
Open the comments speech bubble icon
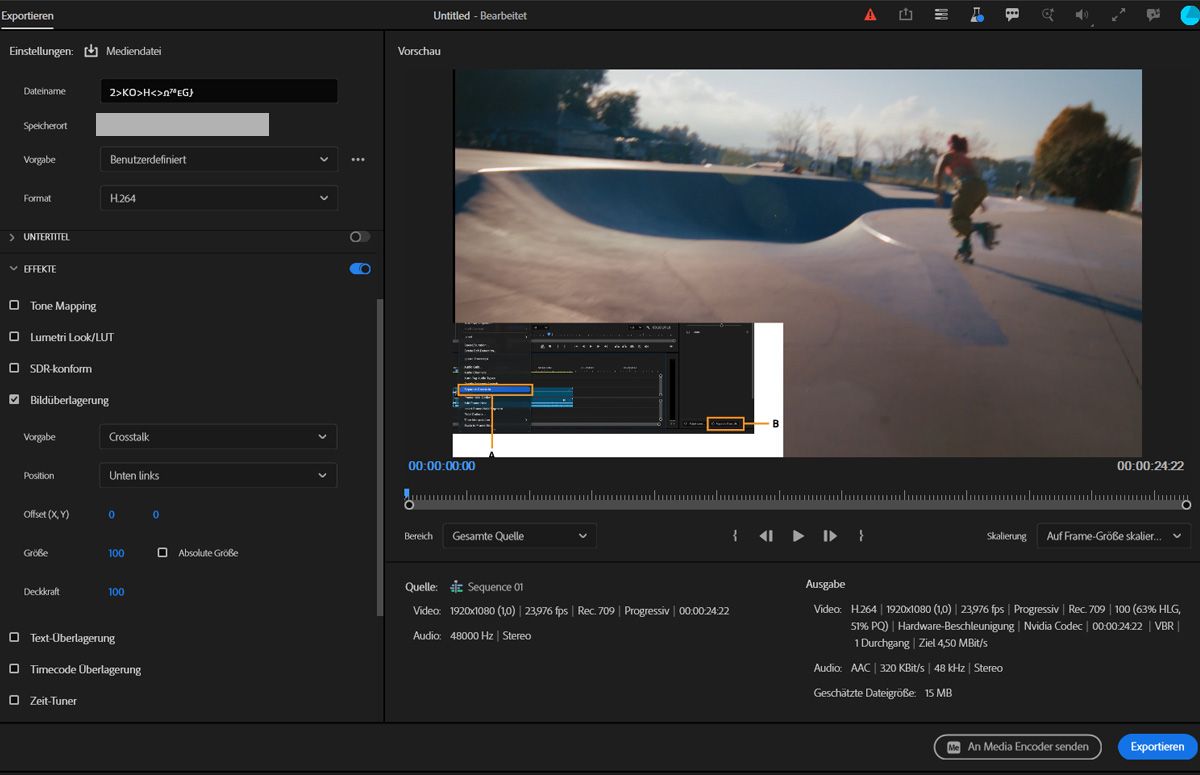click(x=1012, y=15)
